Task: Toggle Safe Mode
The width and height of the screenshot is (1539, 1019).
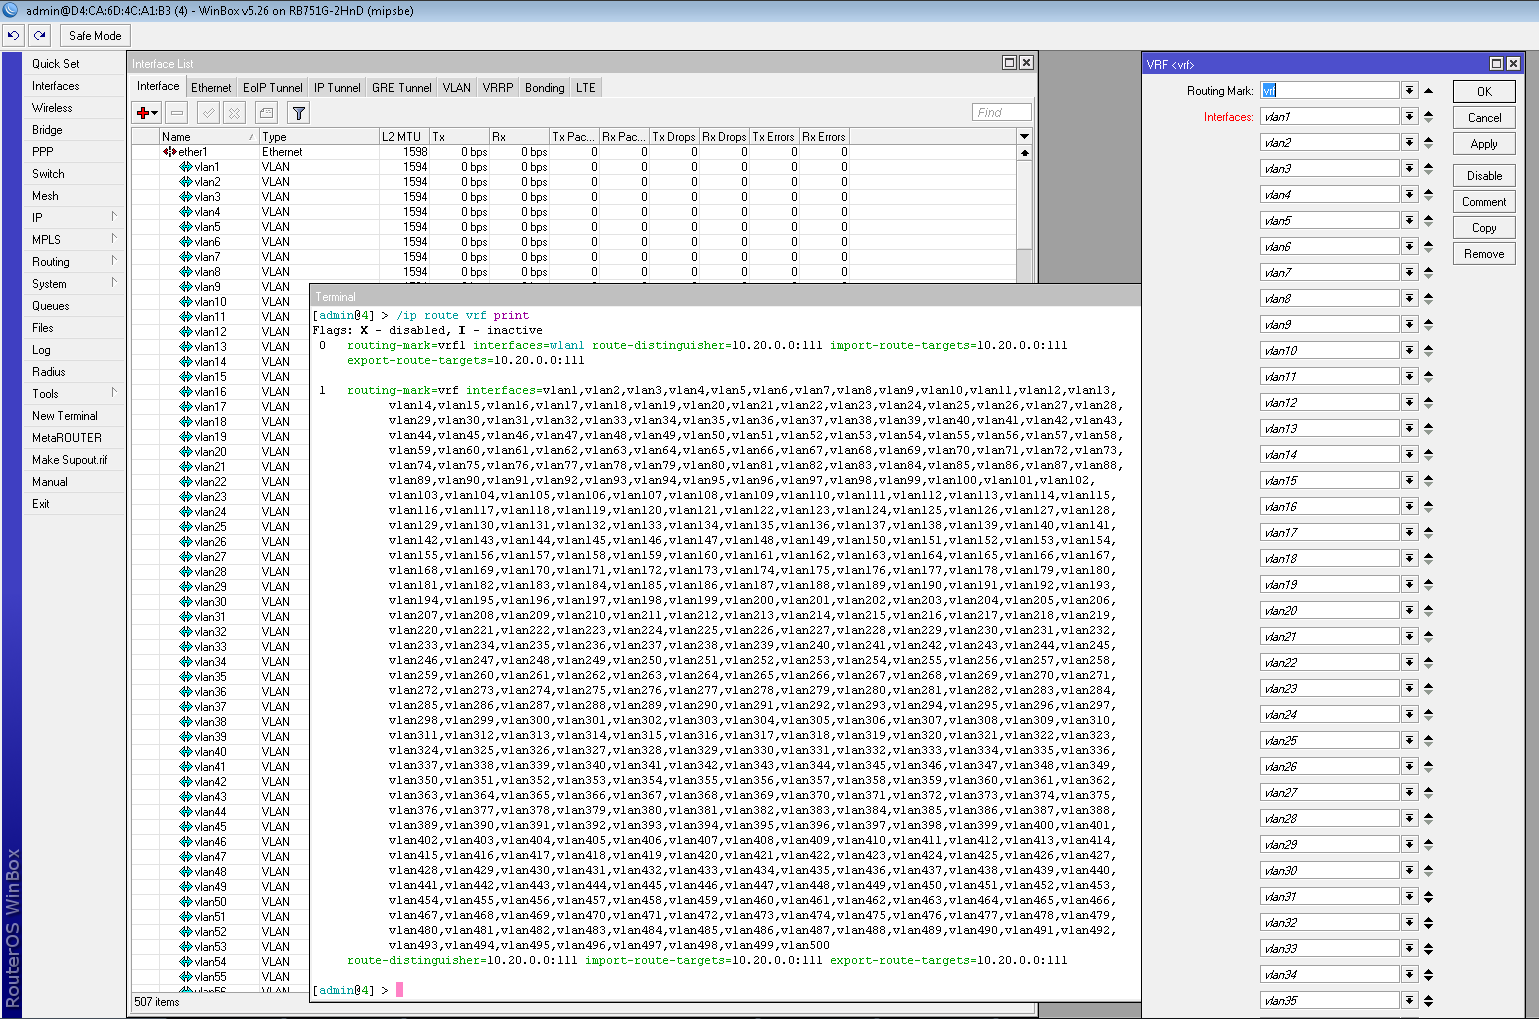Action: click(x=94, y=35)
